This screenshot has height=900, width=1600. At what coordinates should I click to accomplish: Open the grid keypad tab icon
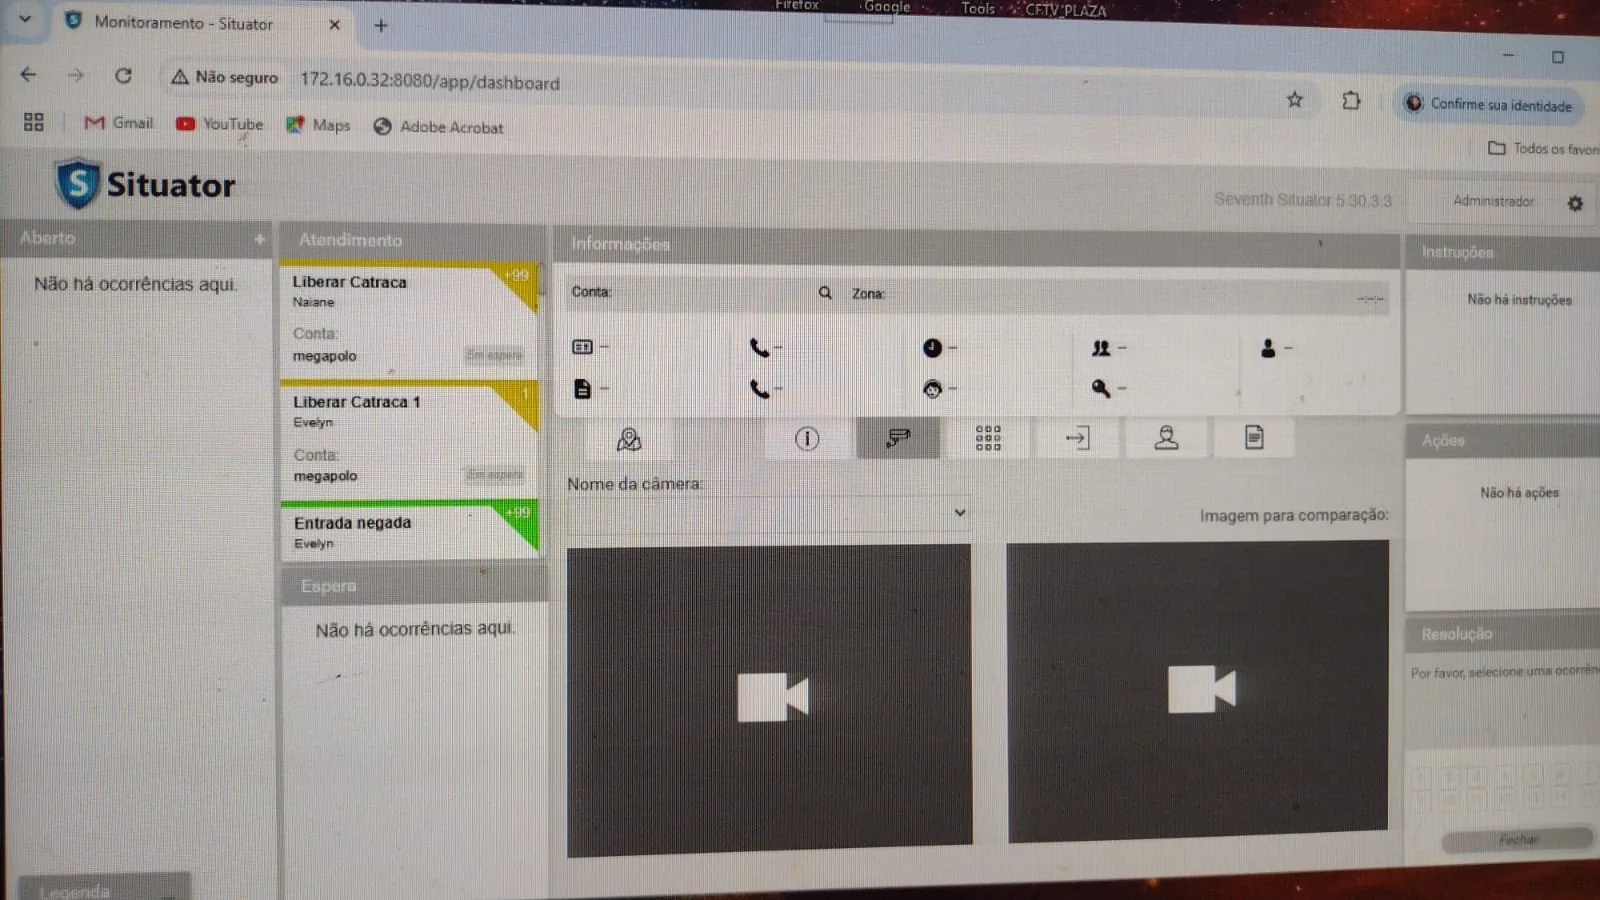(988, 437)
